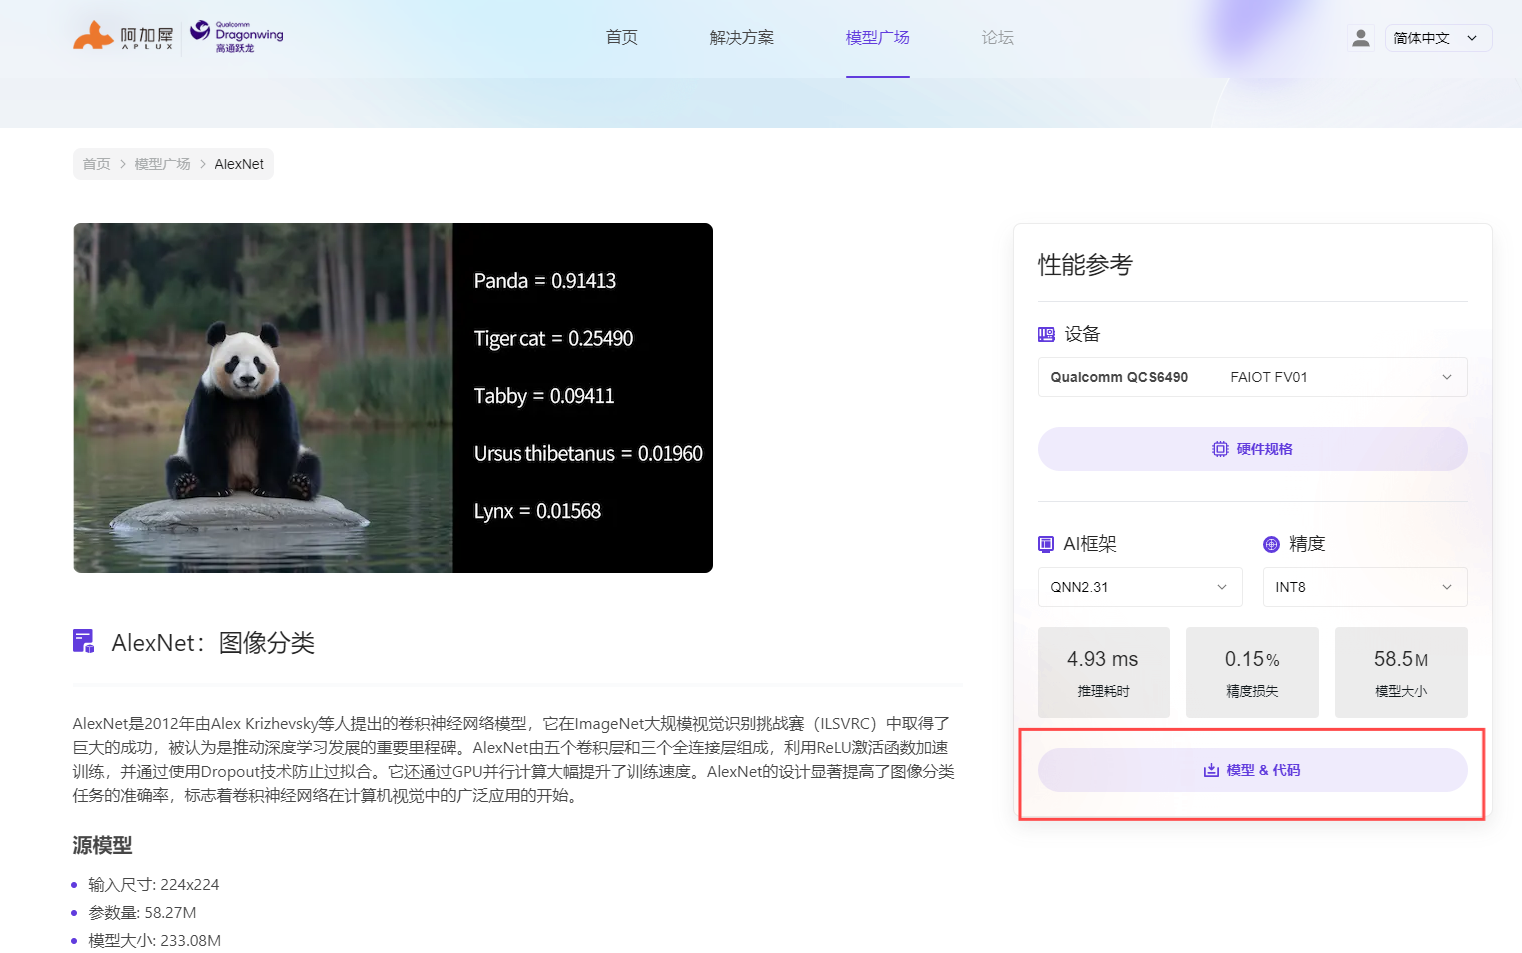This screenshot has height=953, width=1522.
Task: Click the 硬件规格 button
Action: tap(1252, 448)
